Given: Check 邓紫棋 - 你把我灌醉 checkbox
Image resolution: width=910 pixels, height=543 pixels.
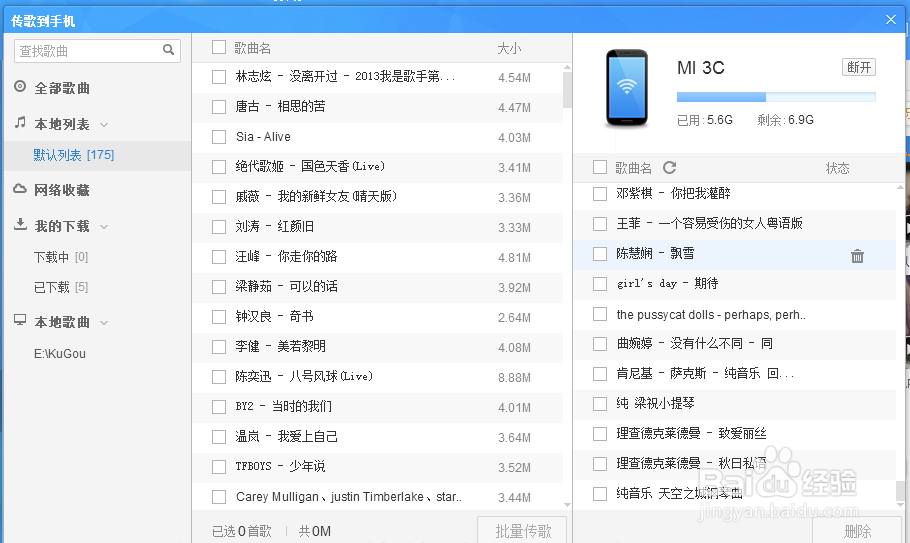Looking at the screenshot, I should (600, 194).
